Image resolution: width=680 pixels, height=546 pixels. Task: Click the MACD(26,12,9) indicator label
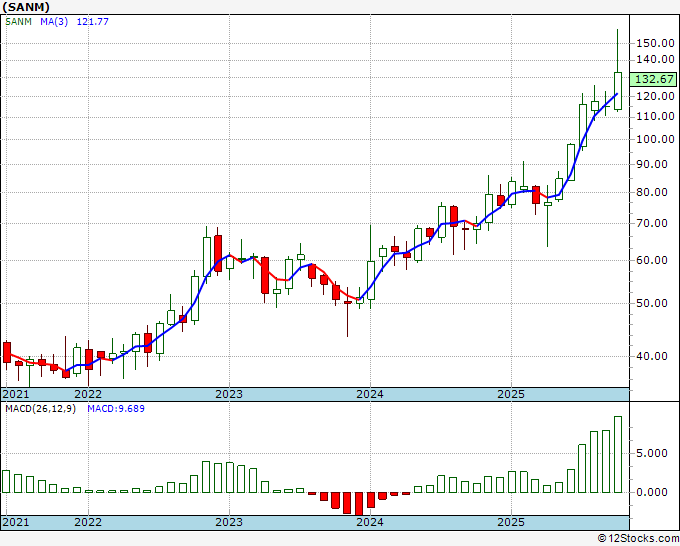tap(40, 409)
